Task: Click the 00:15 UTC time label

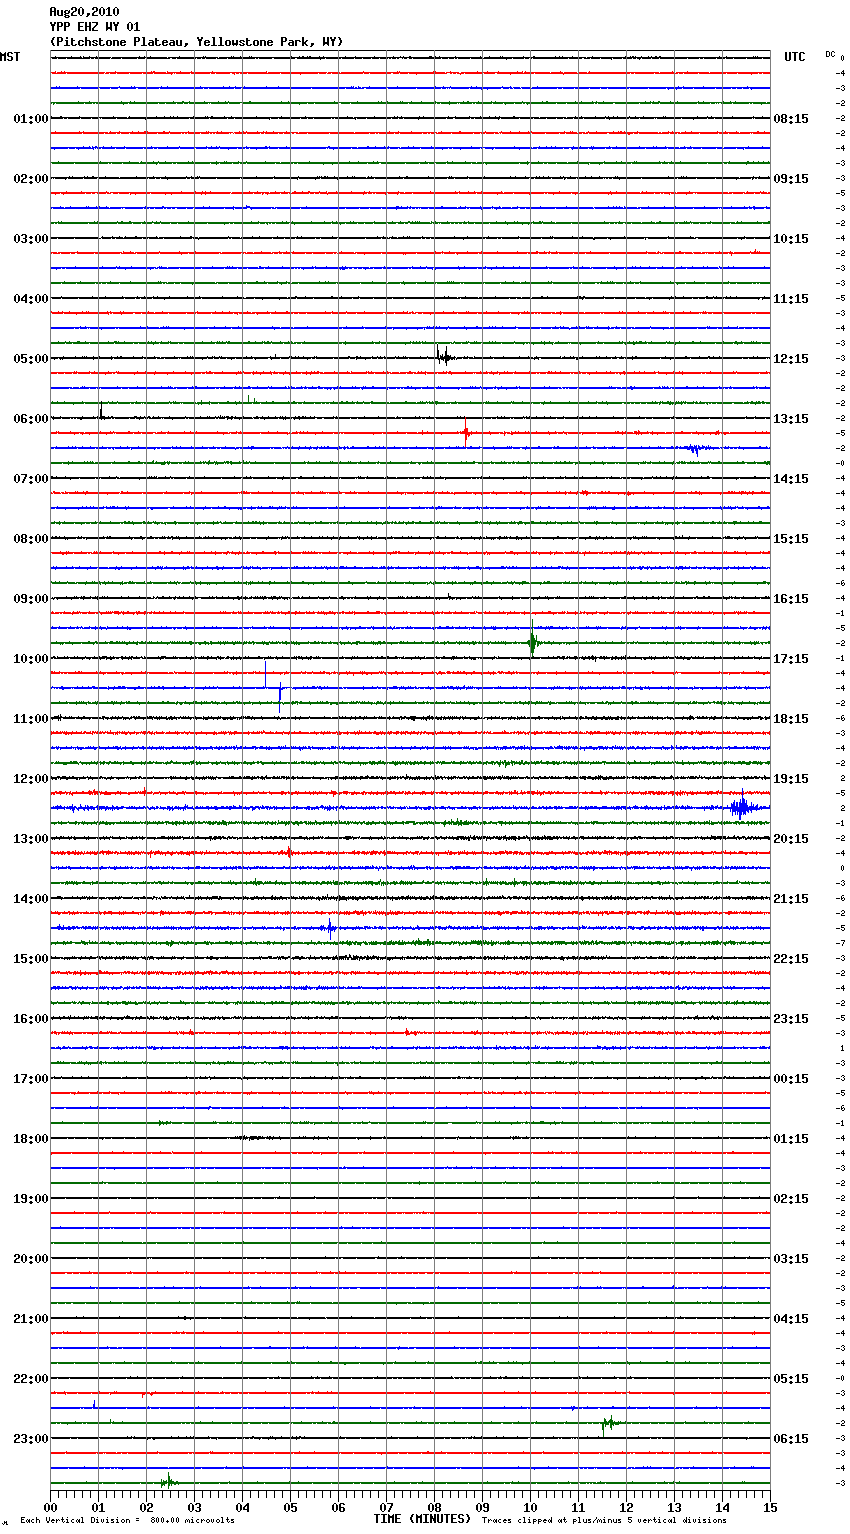Action: pyautogui.click(x=791, y=1079)
